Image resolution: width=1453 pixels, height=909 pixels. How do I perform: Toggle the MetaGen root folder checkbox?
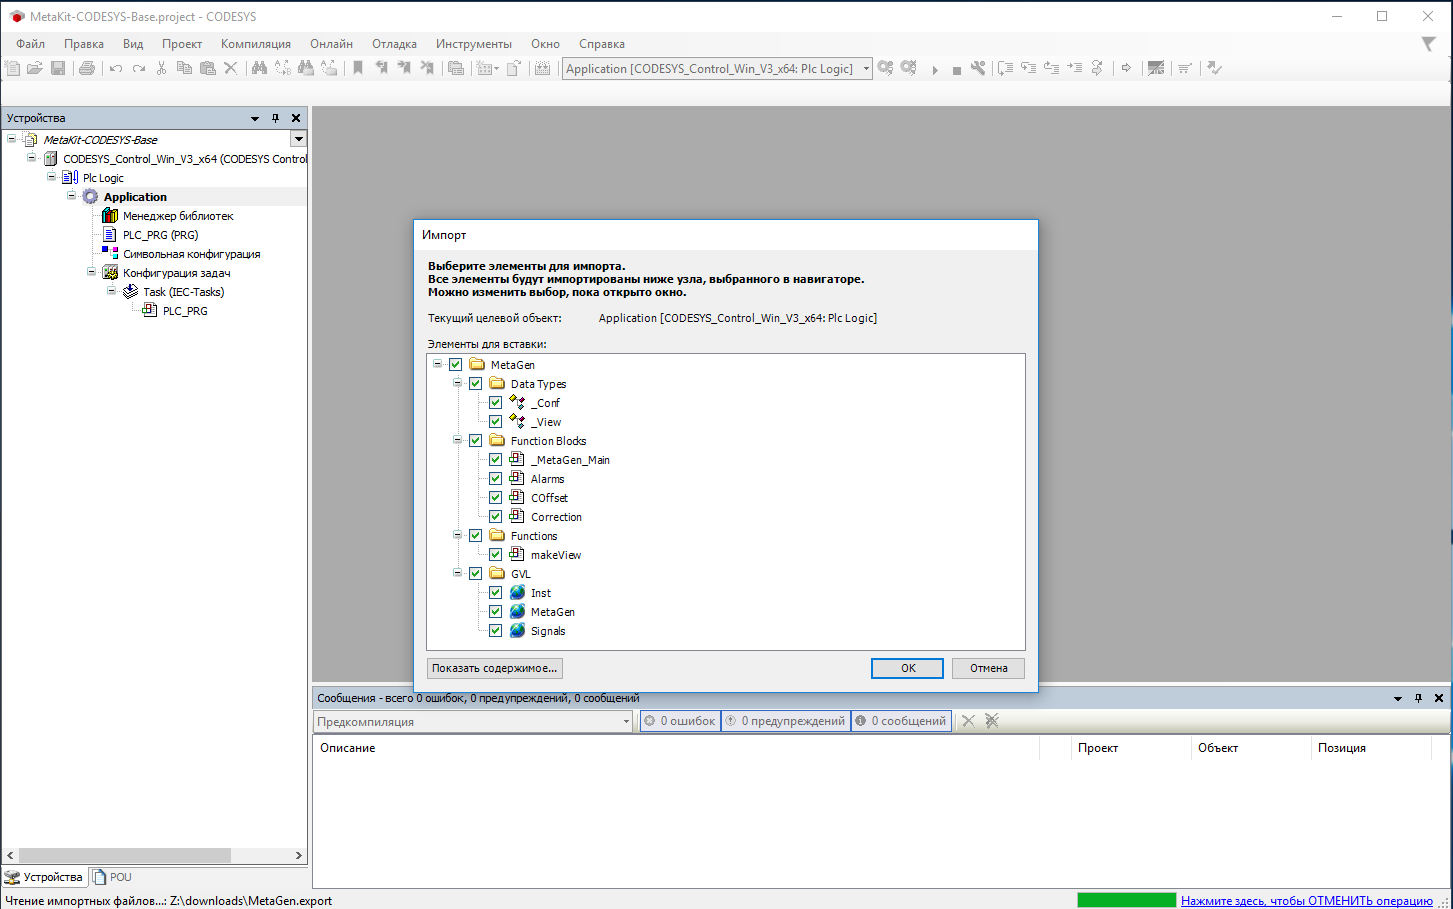pos(455,365)
